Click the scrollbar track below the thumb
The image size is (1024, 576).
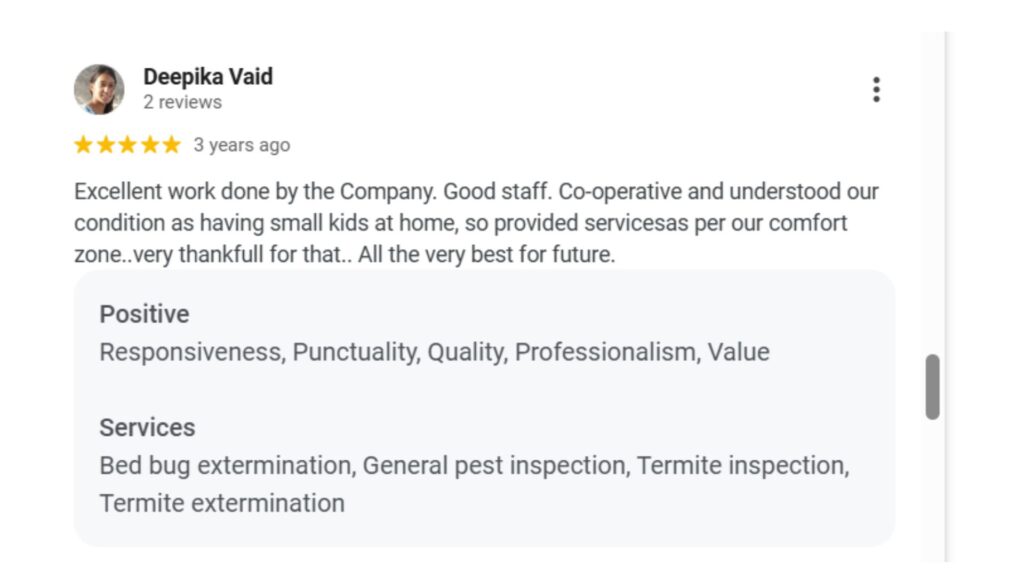click(932, 490)
